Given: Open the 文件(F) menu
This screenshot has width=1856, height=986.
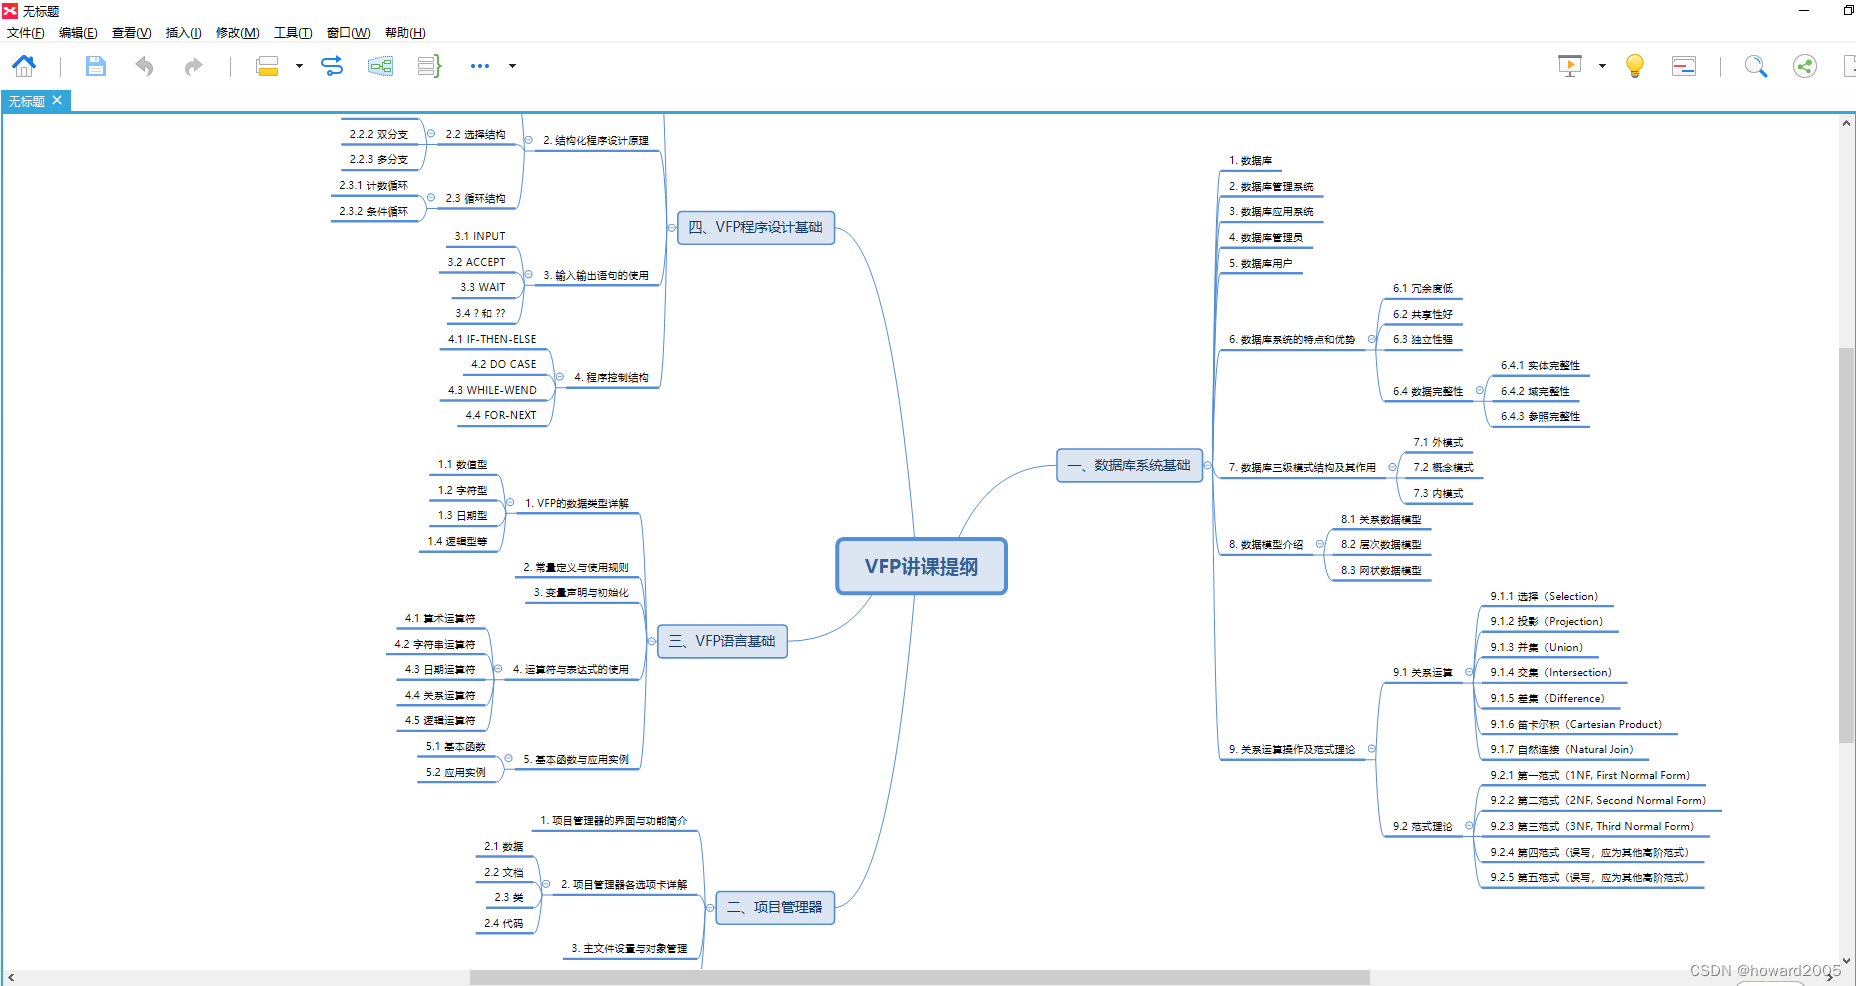Looking at the screenshot, I should click(x=26, y=33).
